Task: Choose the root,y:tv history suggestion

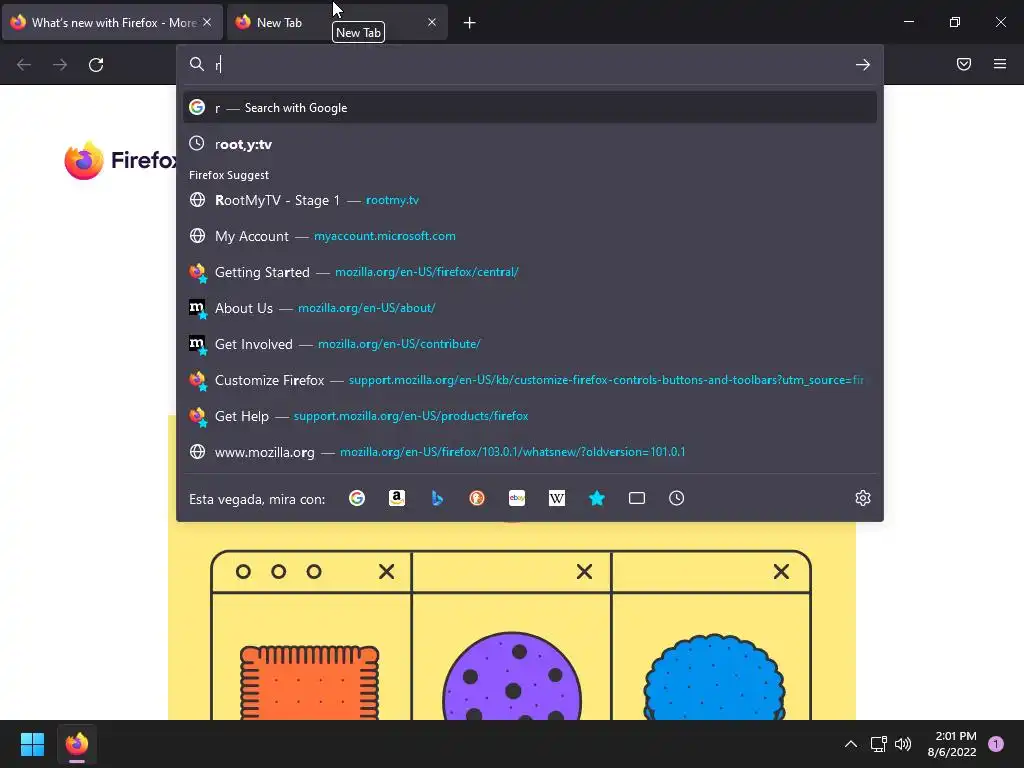Action: (x=530, y=144)
